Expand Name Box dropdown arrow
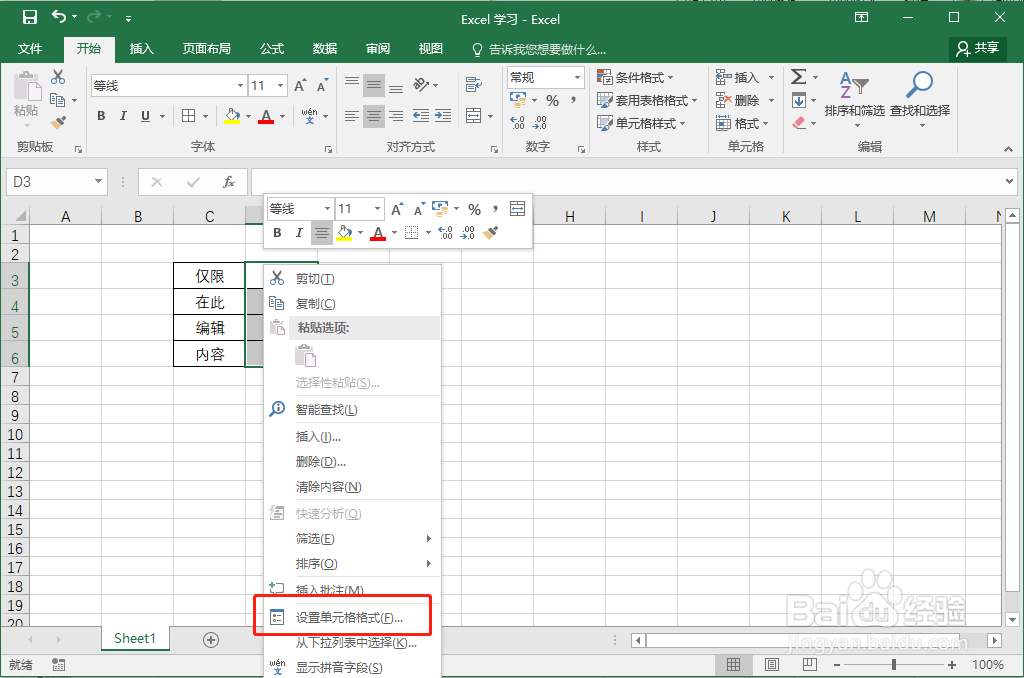 98,182
